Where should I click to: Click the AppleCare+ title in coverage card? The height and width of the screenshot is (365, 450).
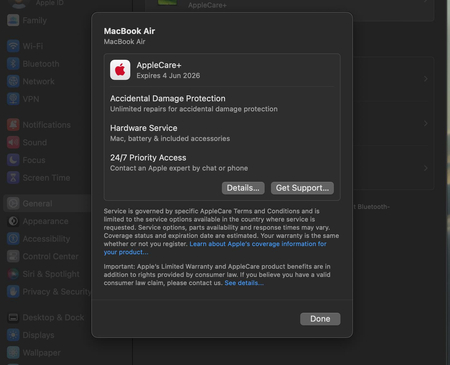(x=159, y=65)
